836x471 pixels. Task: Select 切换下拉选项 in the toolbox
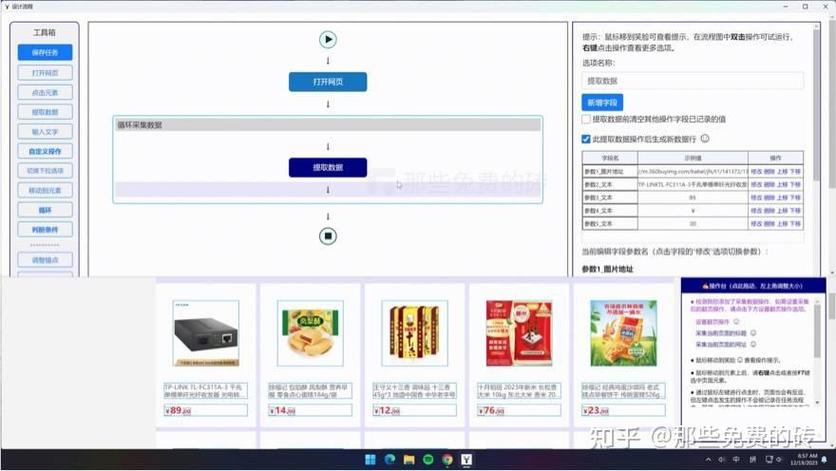pyautogui.click(x=45, y=171)
